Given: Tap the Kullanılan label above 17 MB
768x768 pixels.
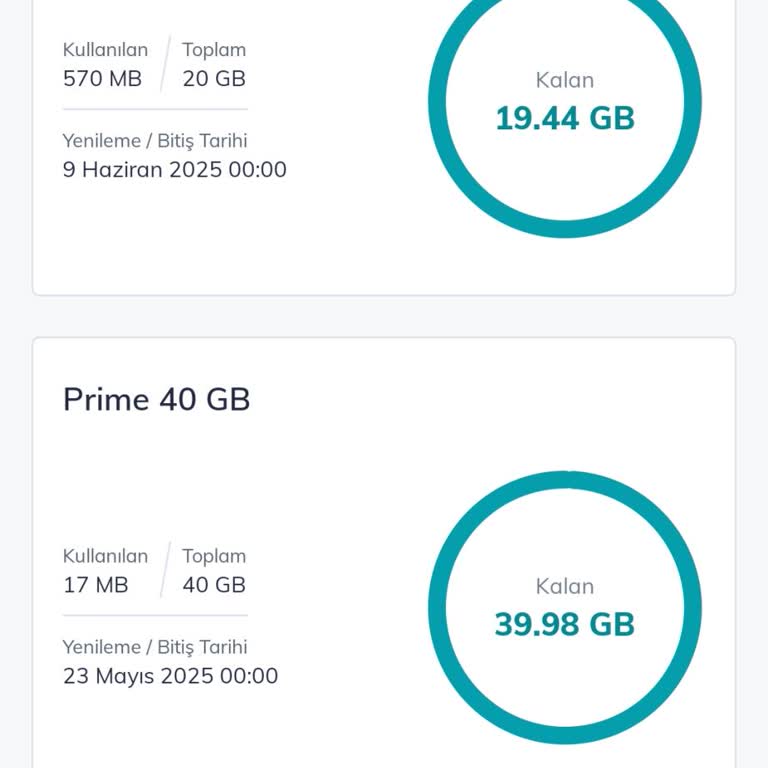Looking at the screenshot, I should 105,556.
